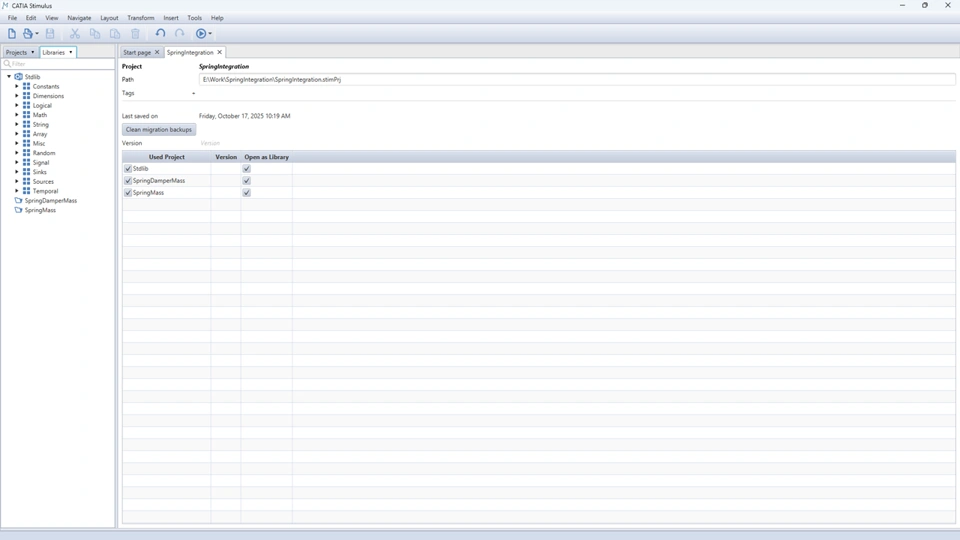
Task: Click the Copy toolbar icon
Action: (95, 34)
